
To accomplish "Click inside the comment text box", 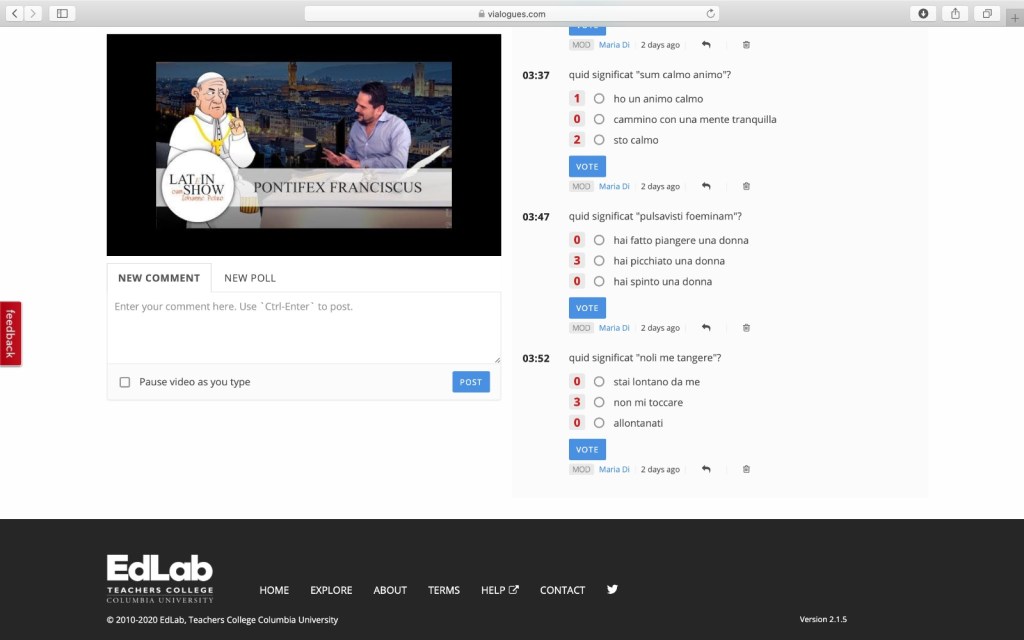I will [x=303, y=327].
